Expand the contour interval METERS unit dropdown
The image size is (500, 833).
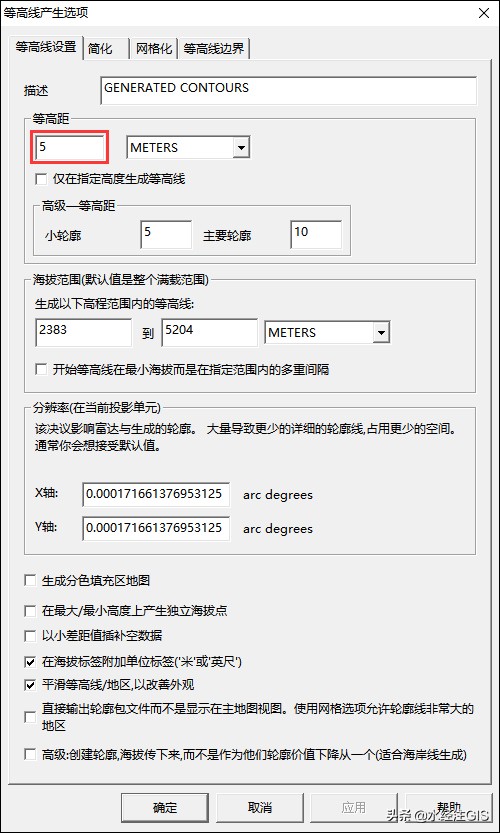click(x=188, y=148)
